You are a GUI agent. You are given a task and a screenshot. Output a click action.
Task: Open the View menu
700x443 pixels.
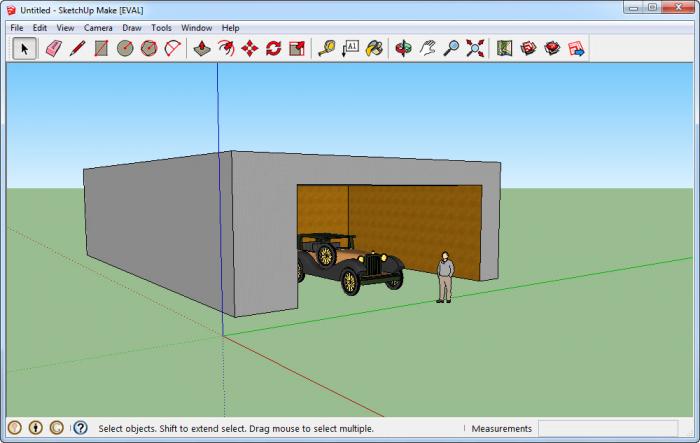point(65,28)
